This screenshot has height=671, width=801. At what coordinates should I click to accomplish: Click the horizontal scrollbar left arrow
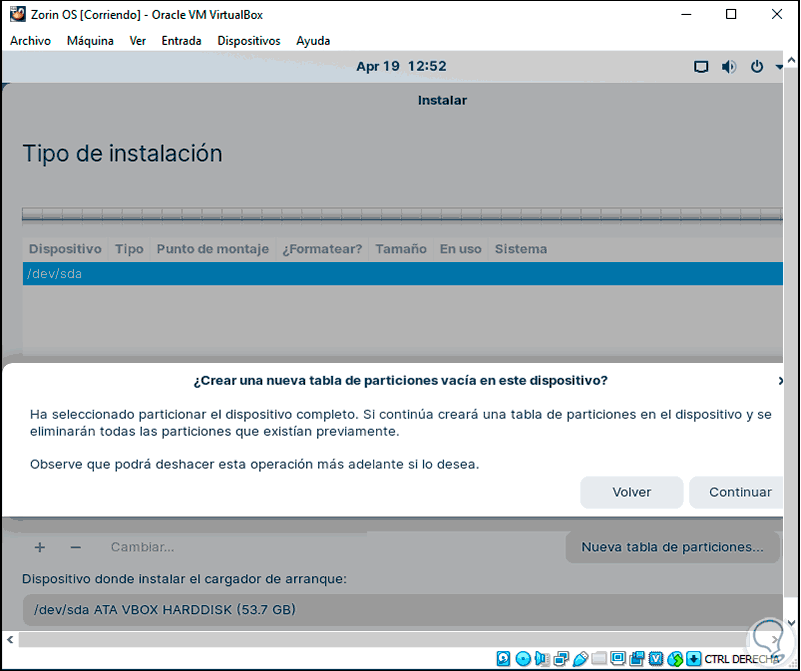pyautogui.click(x=10, y=639)
